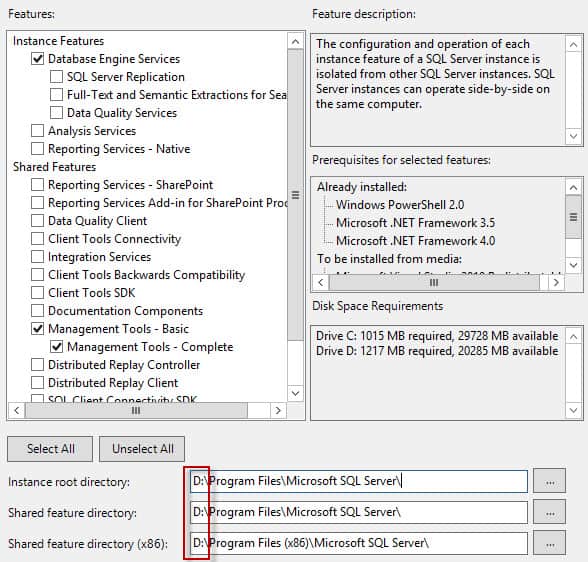Enable Analysis Services feature

38,131
